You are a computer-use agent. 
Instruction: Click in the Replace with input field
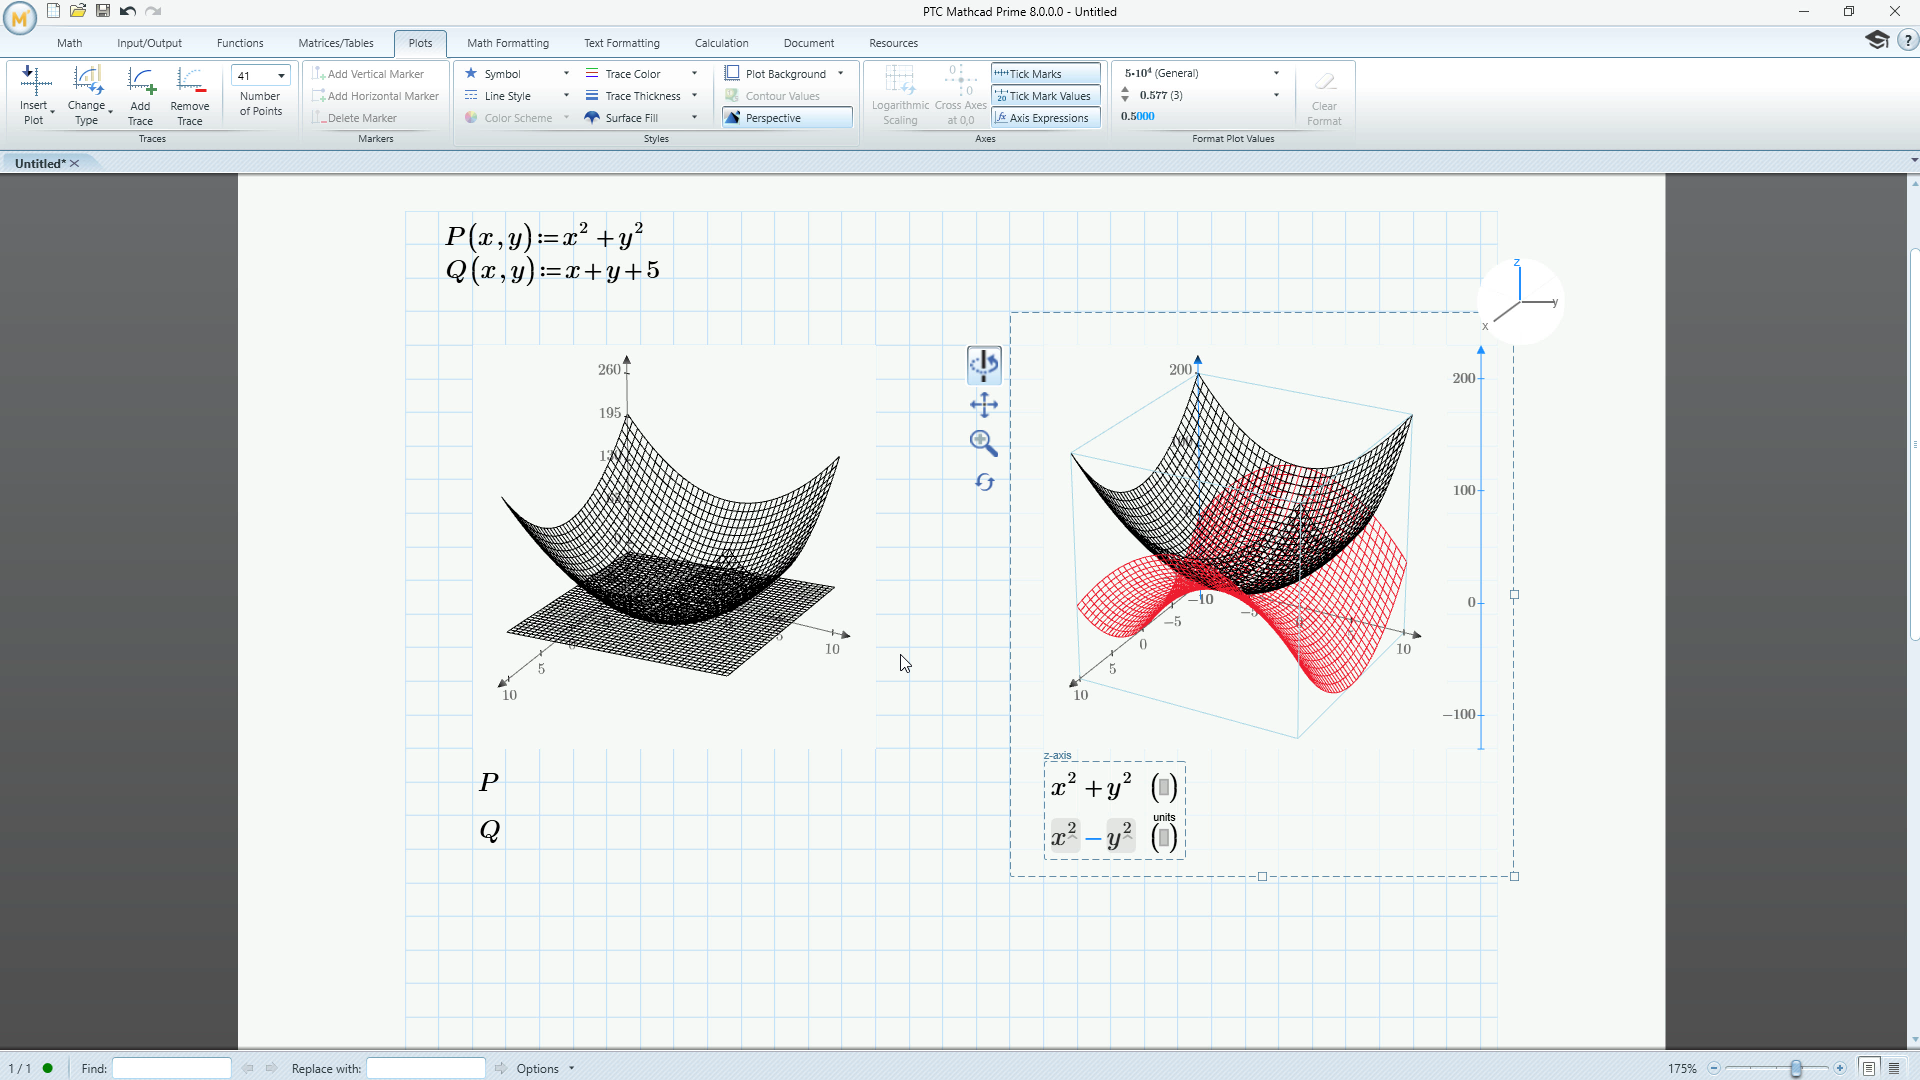pyautogui.click(x=426, y=1068)
